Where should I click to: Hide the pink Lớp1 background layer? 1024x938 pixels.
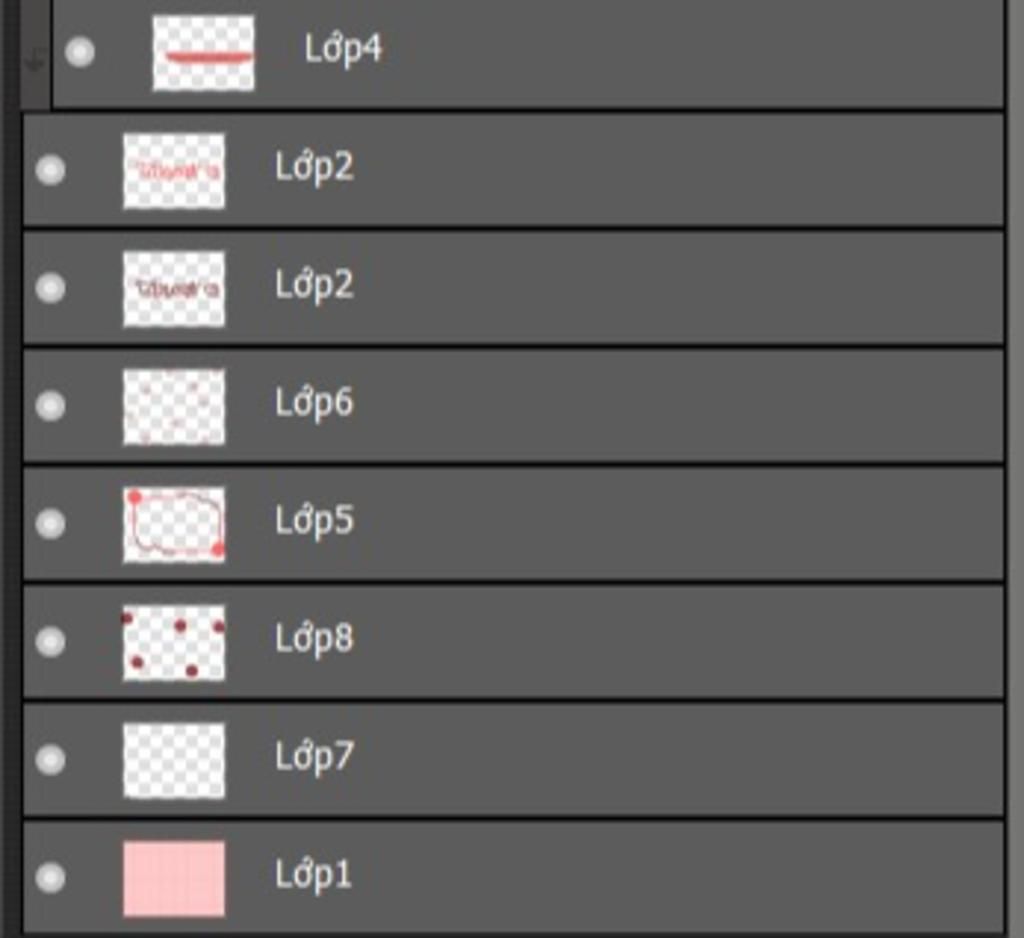(50, 877)
